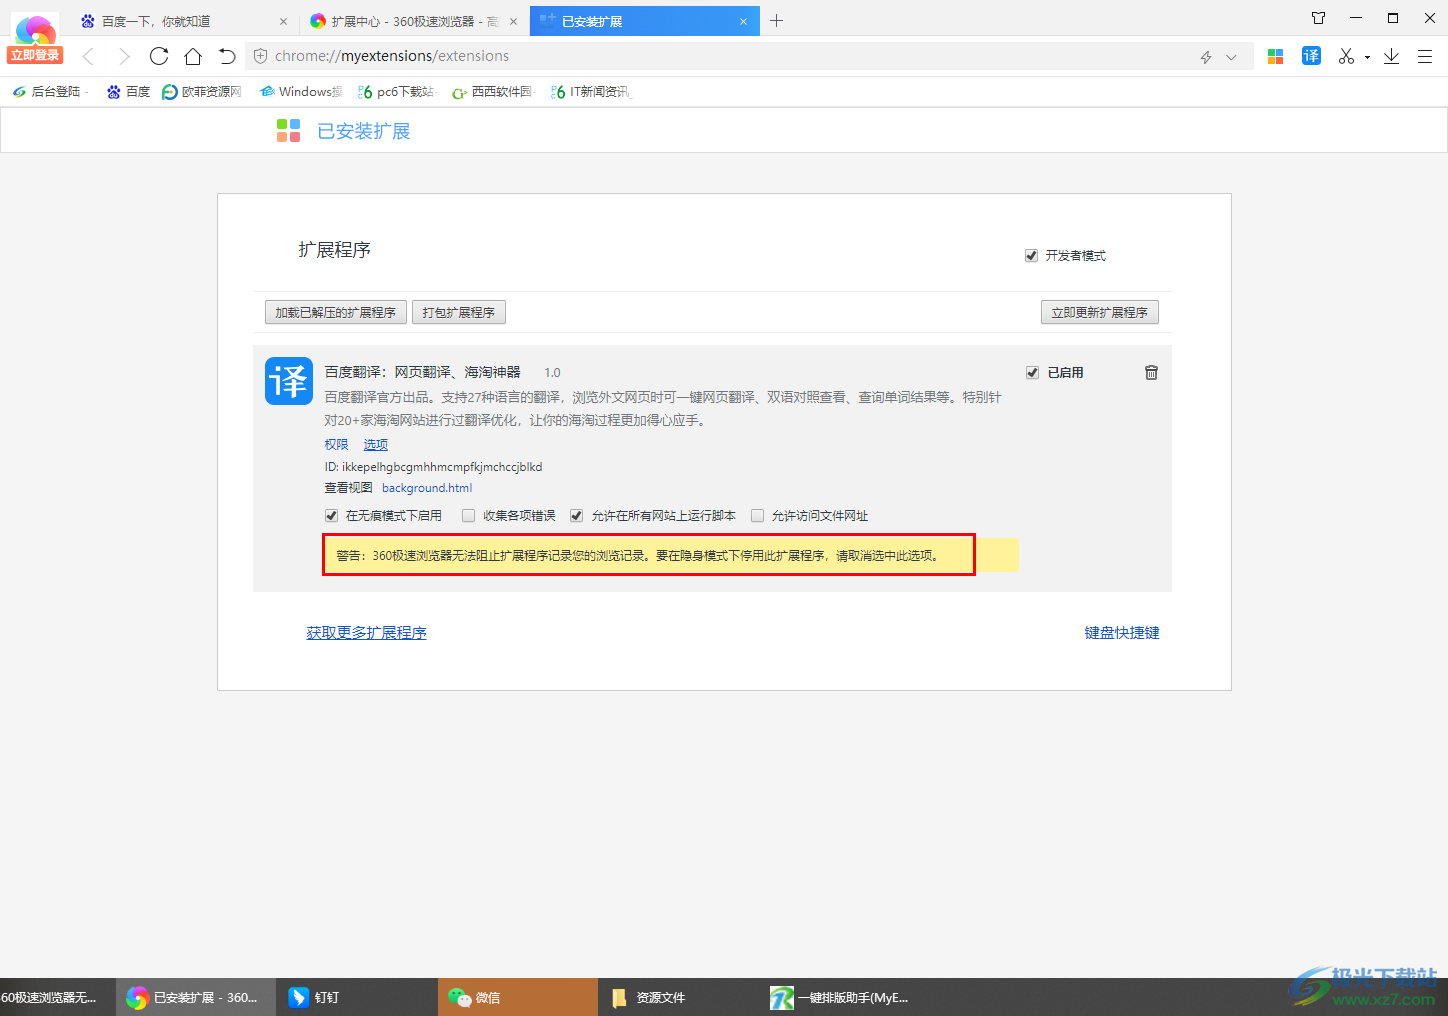The height and width of the screenshot is (1016, 1448).
Task: Toggle the 开发者模式 checkbox
Action: [1031, 256]
